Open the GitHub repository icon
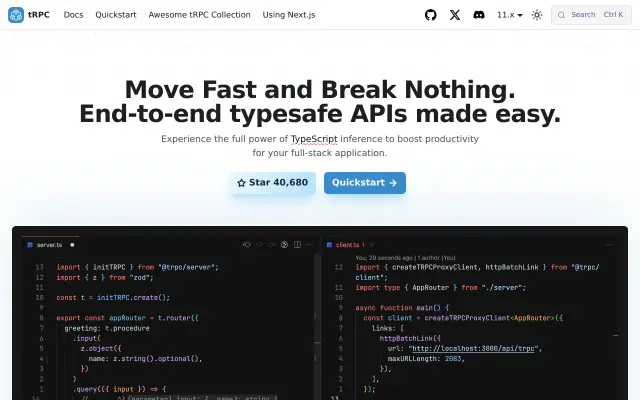Image resolution: width=640 pixels, height=400 pixels. point(431,15)
